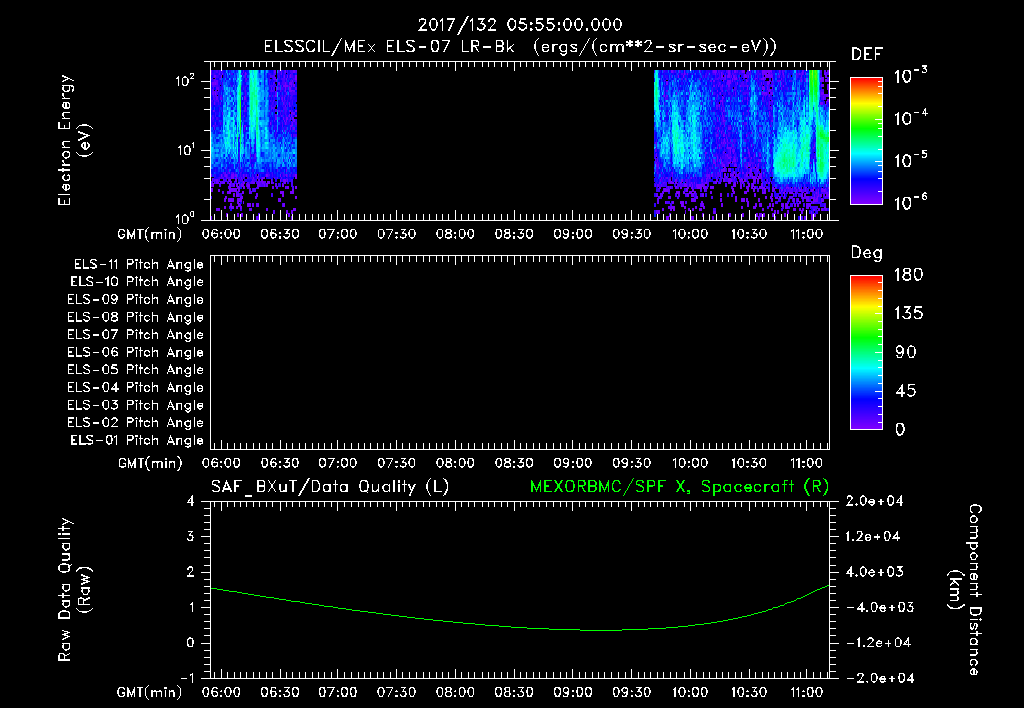Viewport: 1024px width, 708px height.
Task: Click the 'Component Distance (km)' axis label
Action: coord(965,589)
